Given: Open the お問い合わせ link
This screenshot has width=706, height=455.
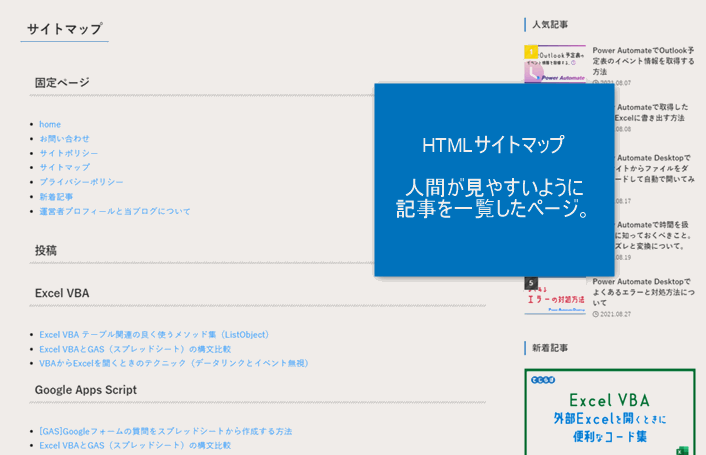Looking at the screenshot, I should click(x=64, y=139).
